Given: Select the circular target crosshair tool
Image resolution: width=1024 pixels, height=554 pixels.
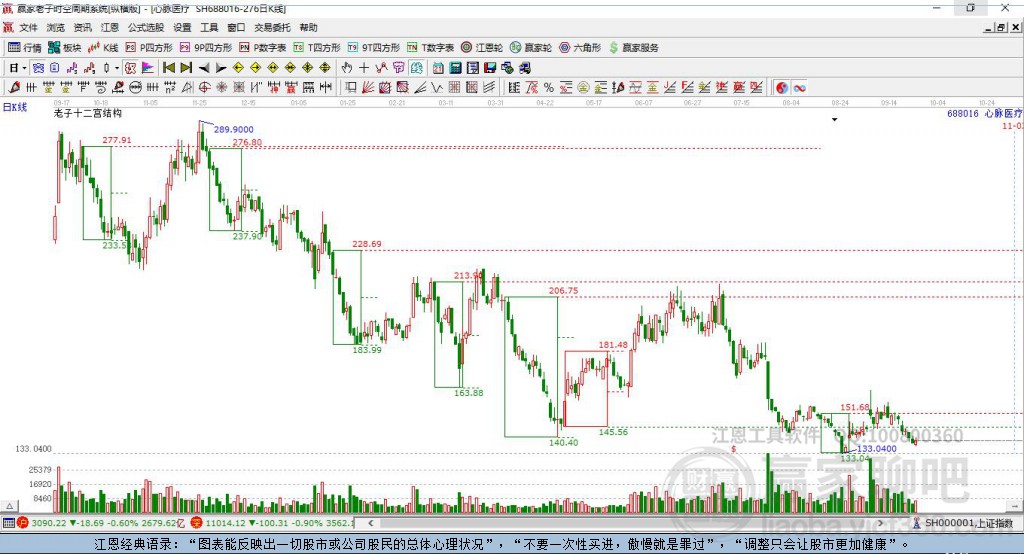Looking at the screenshot, I should [204, 88].
